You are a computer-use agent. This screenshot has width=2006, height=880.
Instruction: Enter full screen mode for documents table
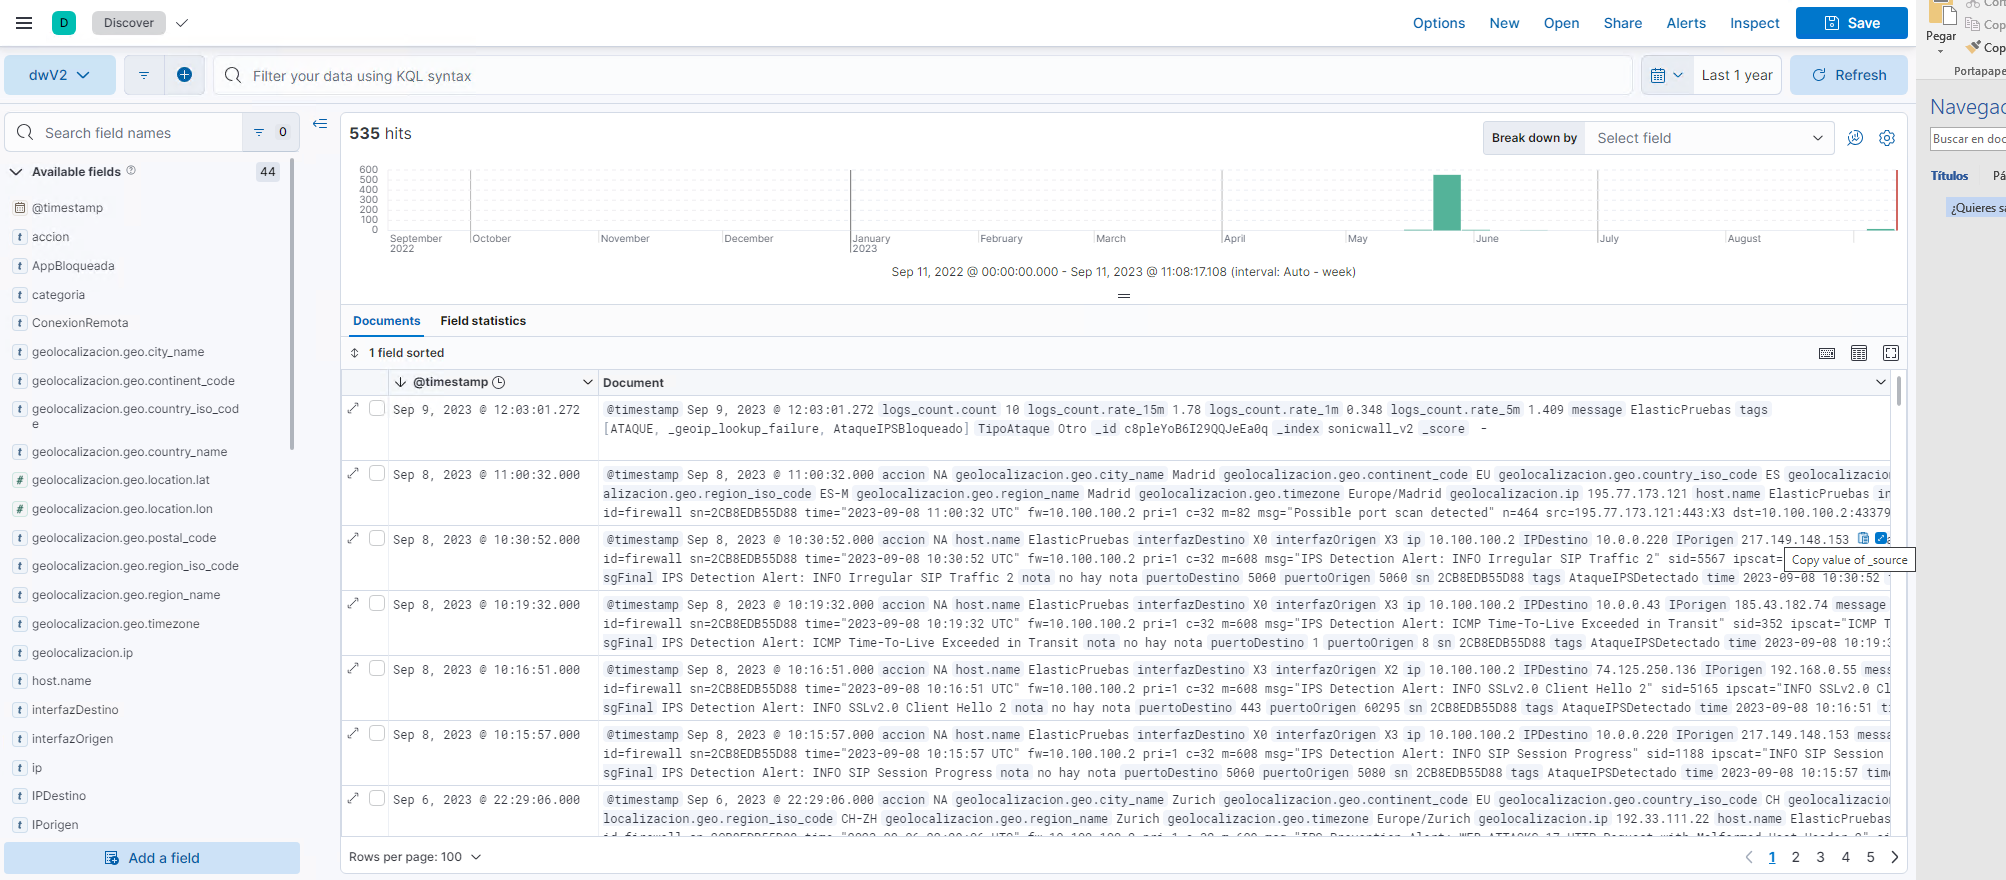tap(1890, 353)
